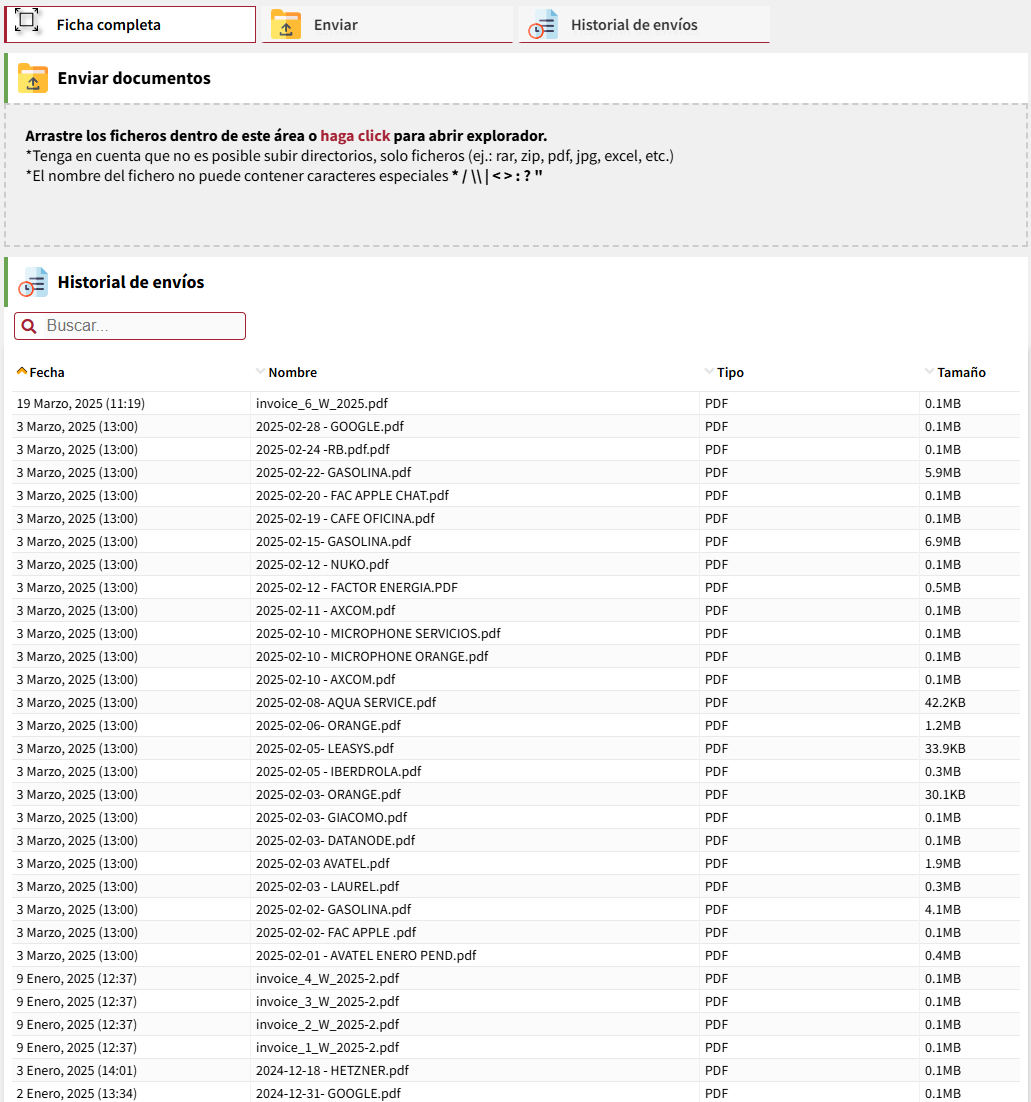Switch to the Ficha completa tab
This screenshot has width=1031, height=1102.
tap(130, 25)
